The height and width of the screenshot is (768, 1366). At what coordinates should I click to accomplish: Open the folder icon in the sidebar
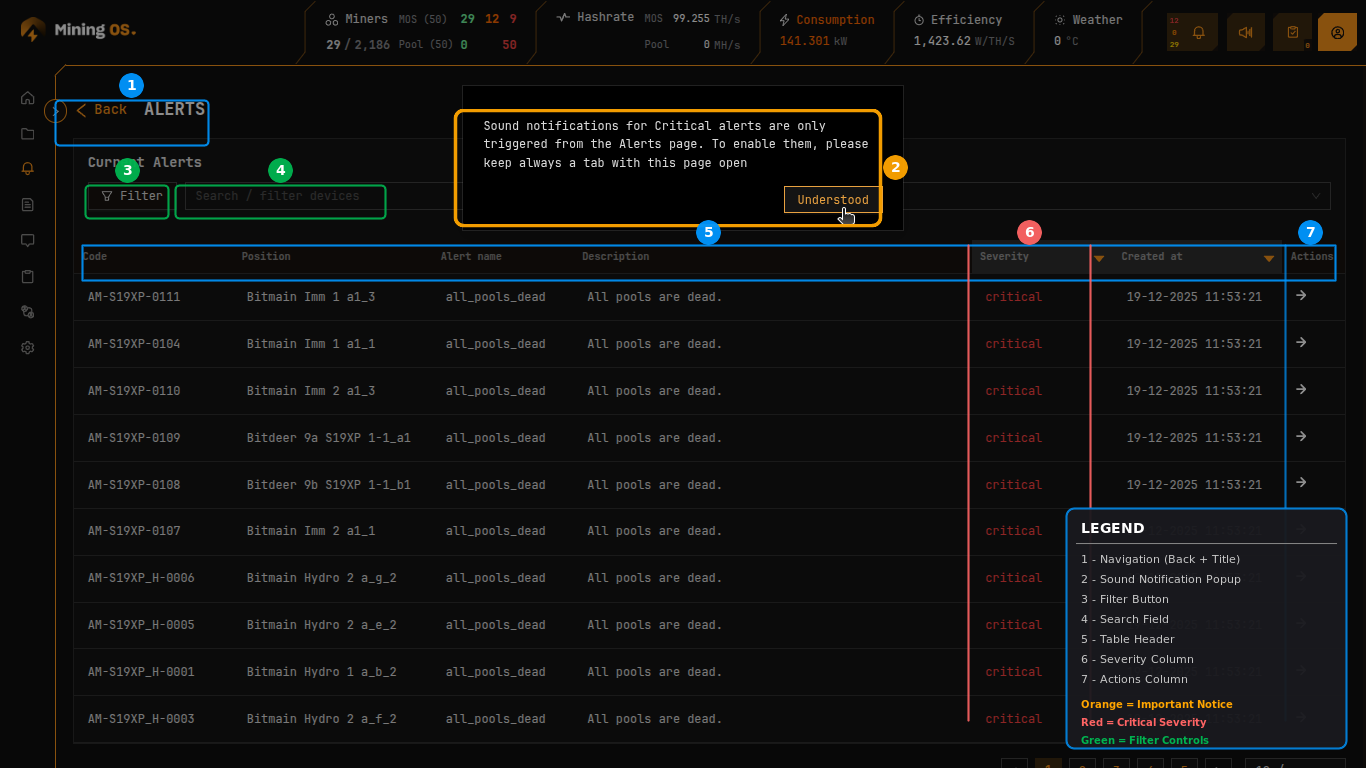tap(28, 134)
